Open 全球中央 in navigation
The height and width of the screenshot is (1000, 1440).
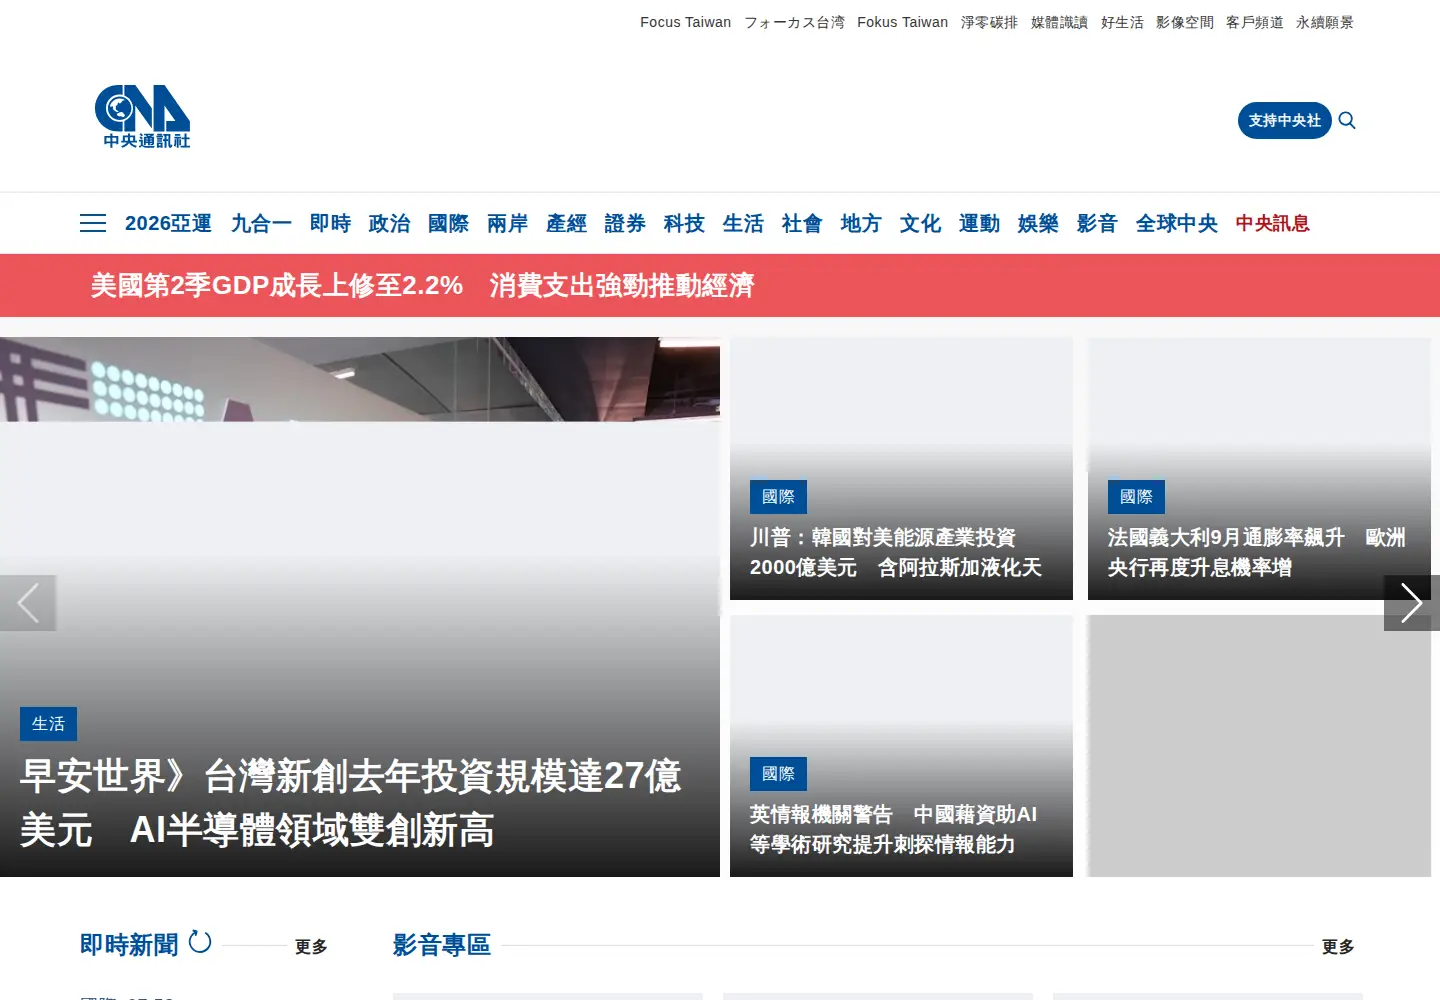click(1177, 223)
